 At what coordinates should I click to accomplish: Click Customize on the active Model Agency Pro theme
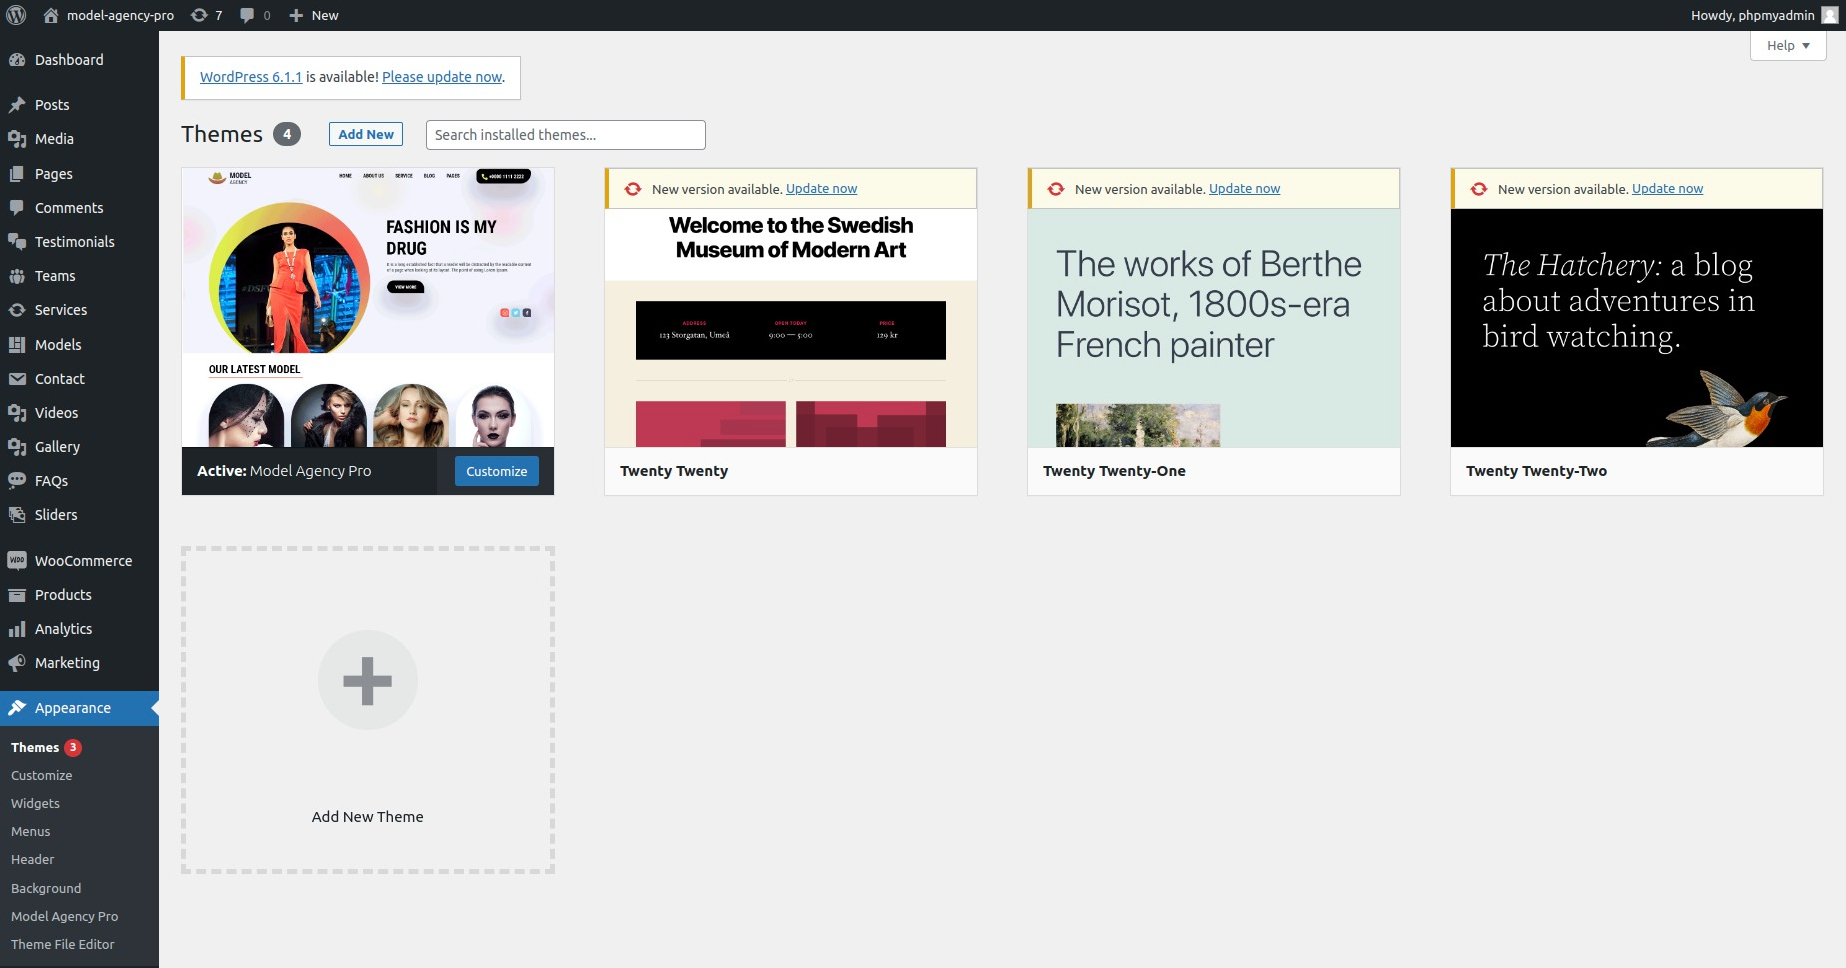click(x=497, y=471)
